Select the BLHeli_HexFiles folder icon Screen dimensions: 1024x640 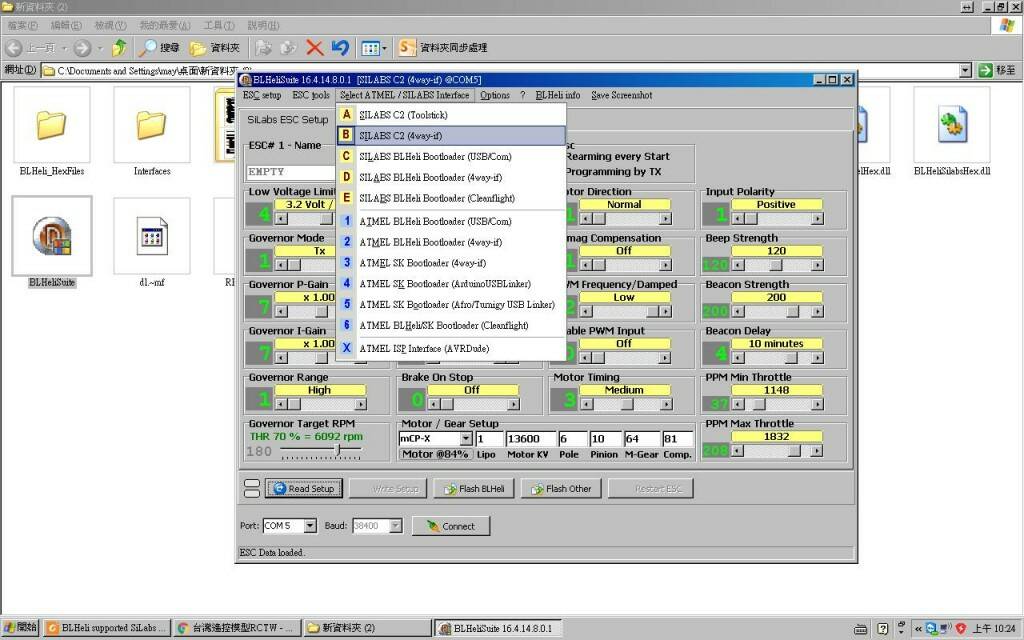point(52,125)
